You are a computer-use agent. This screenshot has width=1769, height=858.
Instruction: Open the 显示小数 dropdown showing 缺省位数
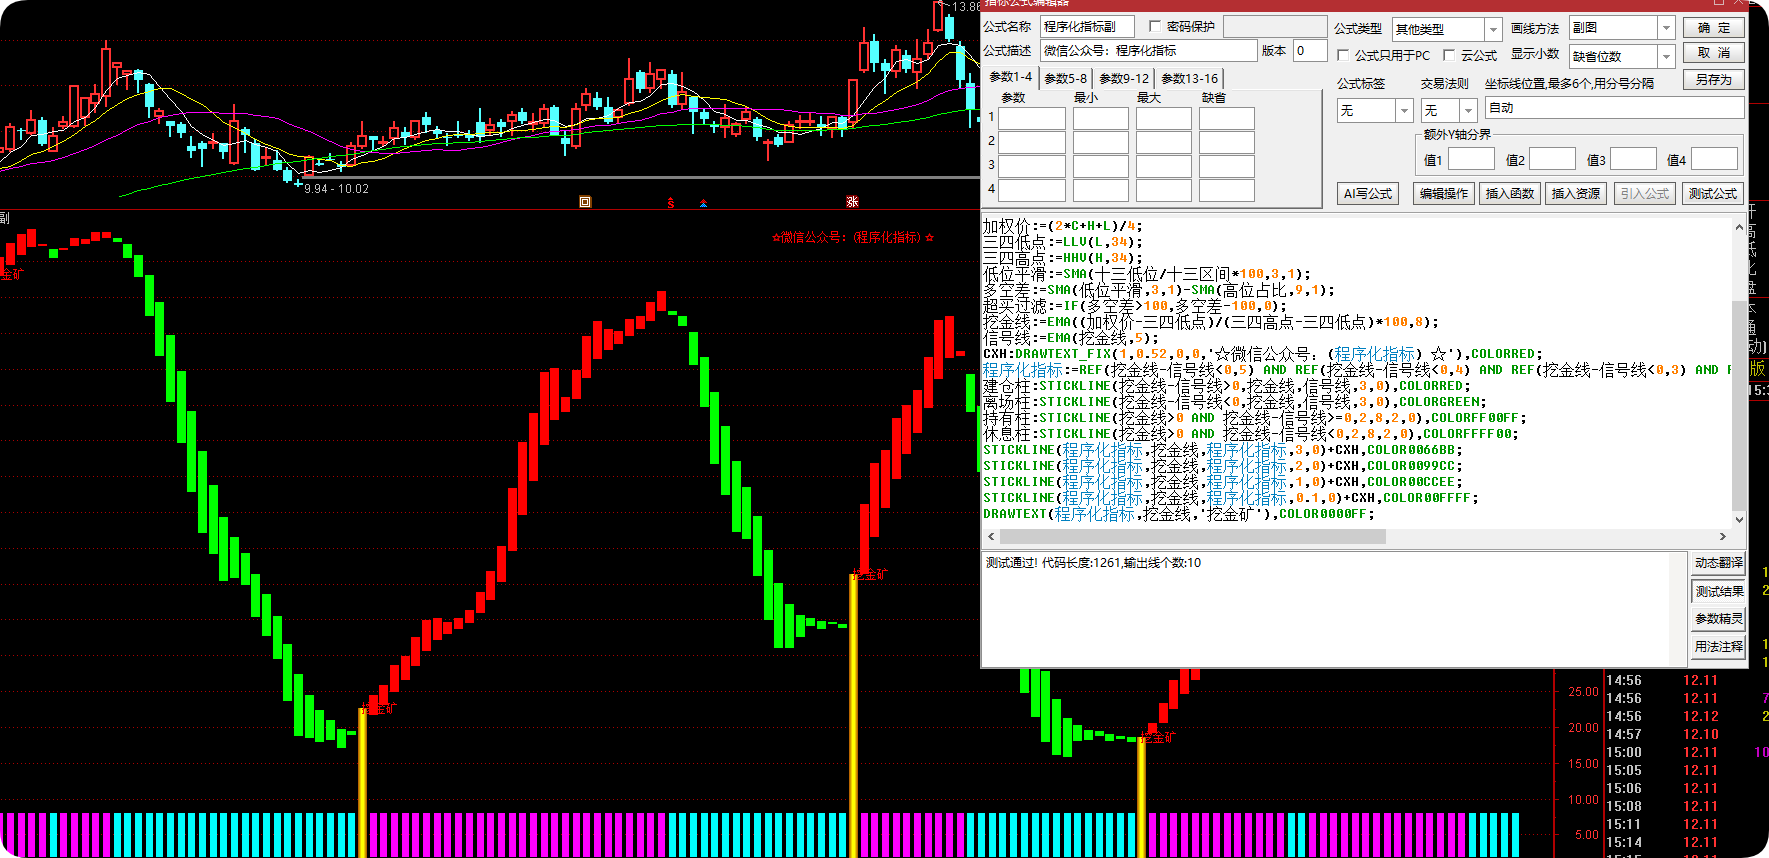click(1666, 56)
